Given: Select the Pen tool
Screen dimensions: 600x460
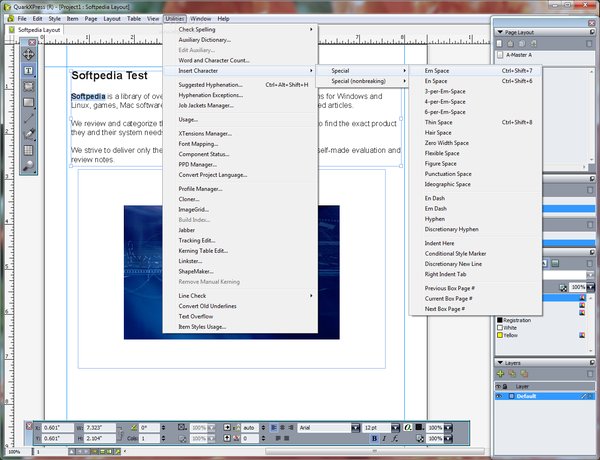Looking at the screenshot, I should [x=29, y=132].
